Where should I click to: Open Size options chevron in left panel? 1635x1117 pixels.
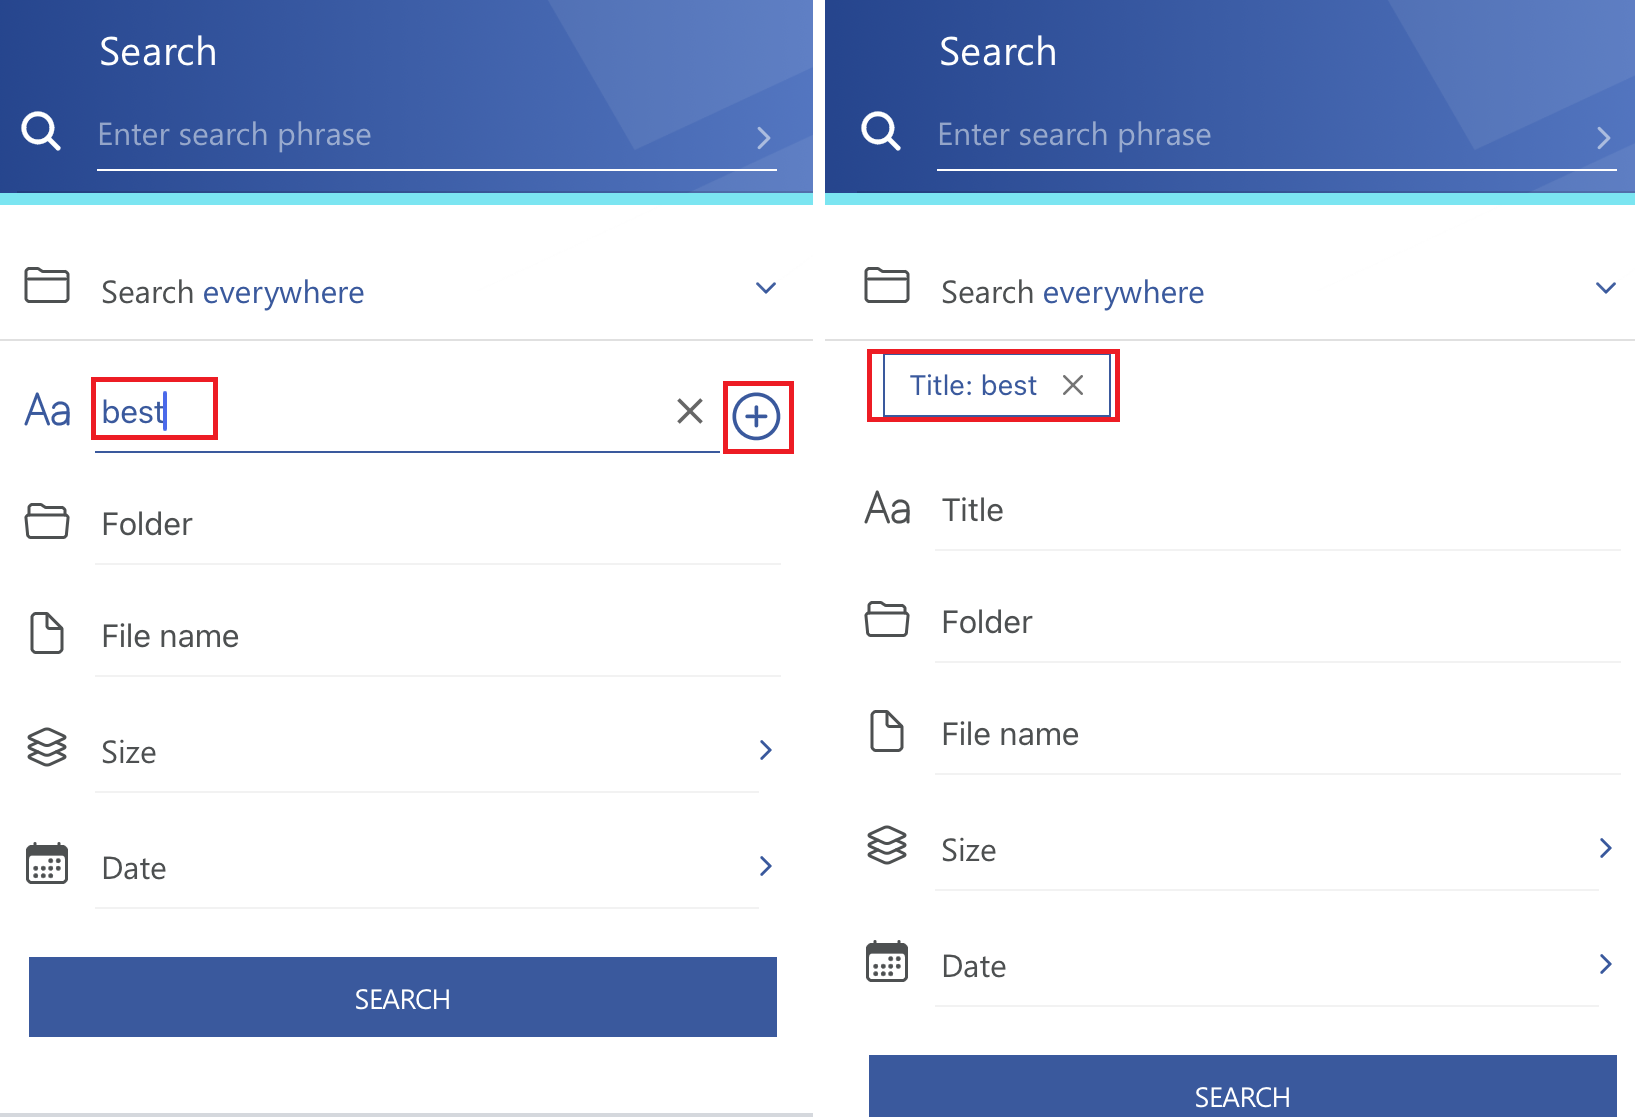tap(766, 750)
